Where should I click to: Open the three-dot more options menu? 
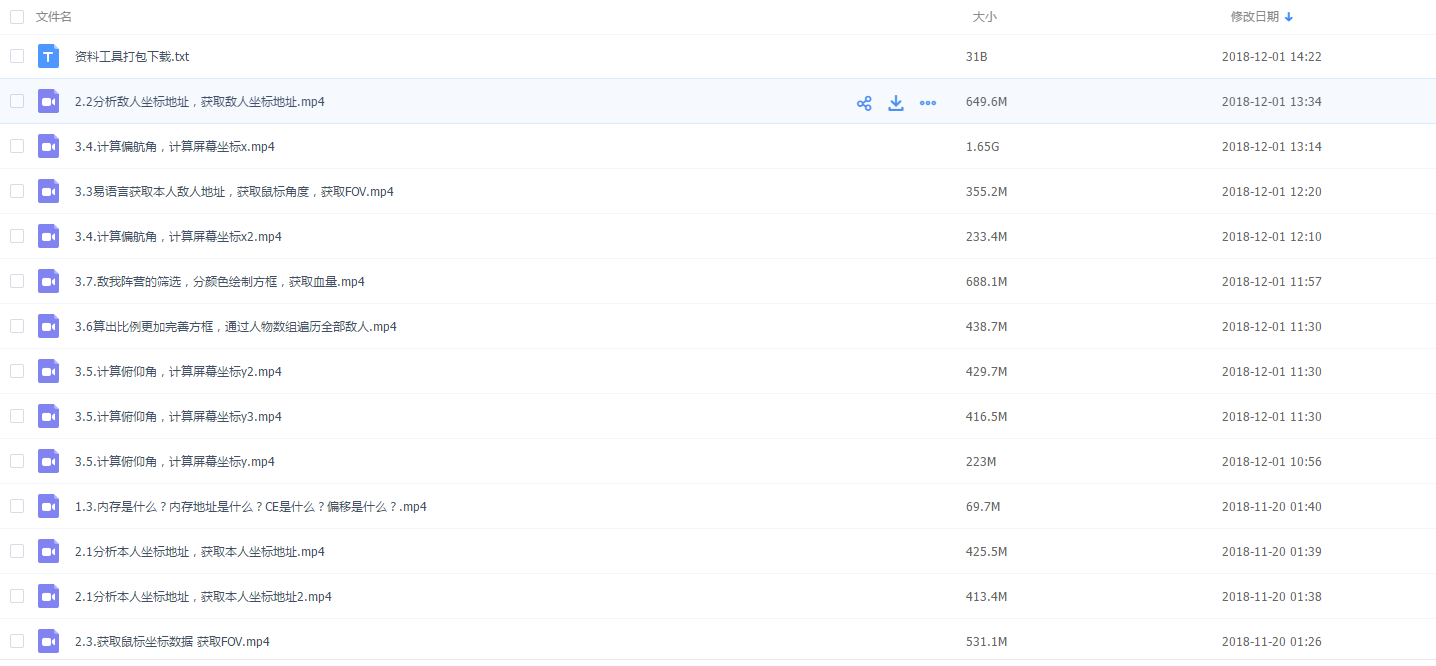pyautogui.click(x=928, y=103)
